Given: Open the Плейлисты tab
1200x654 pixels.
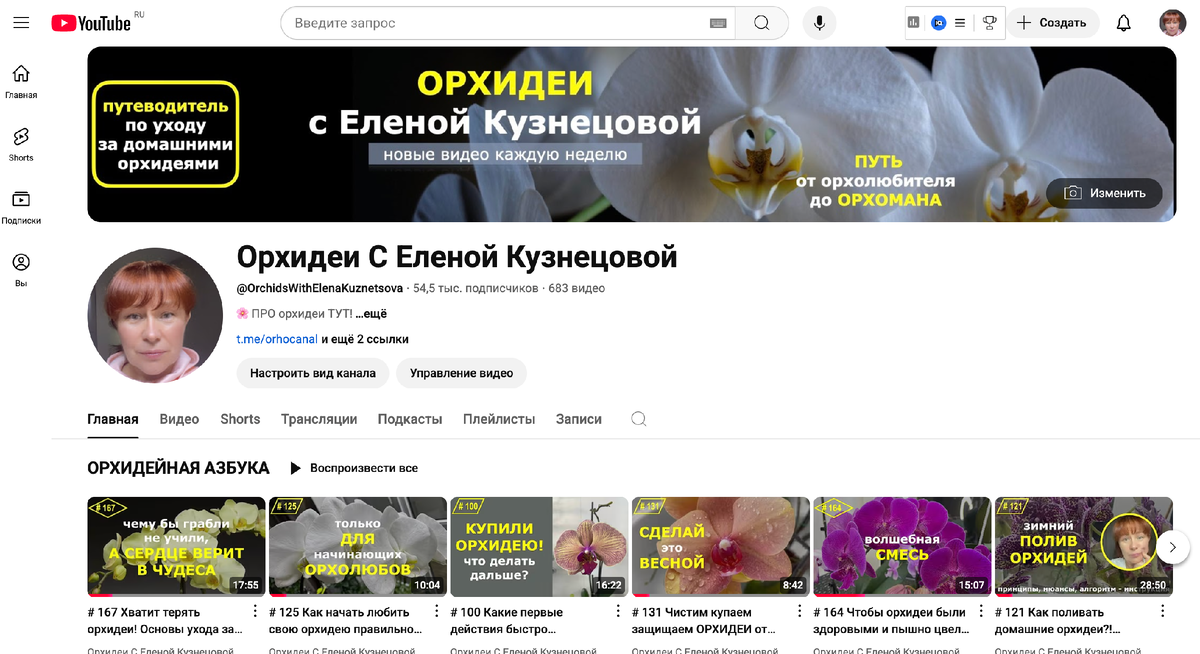Looking at the screenshot, I should (499, 419).
